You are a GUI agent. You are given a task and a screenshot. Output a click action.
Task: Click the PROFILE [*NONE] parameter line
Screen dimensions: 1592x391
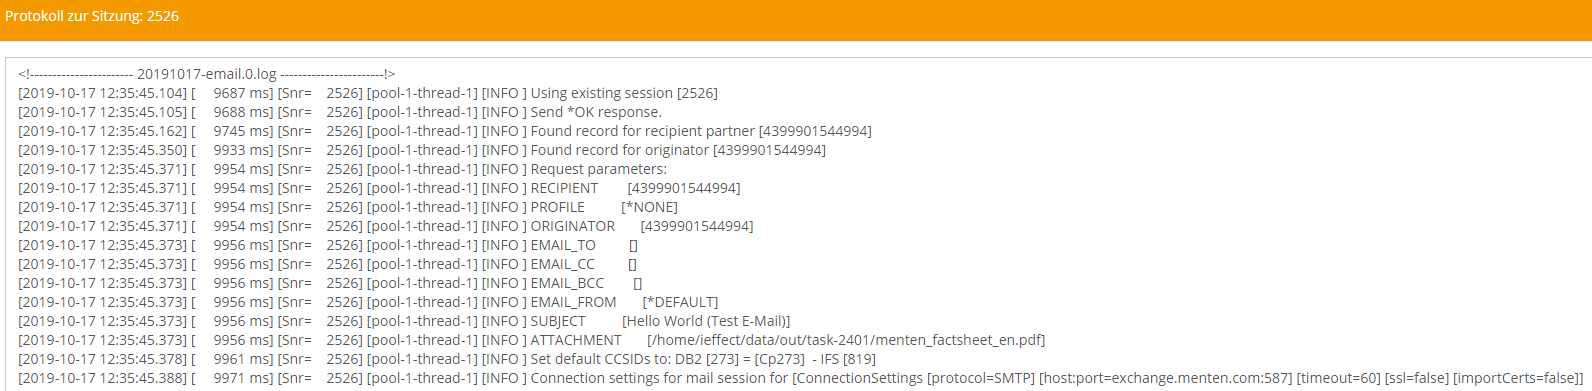point(348,207)
